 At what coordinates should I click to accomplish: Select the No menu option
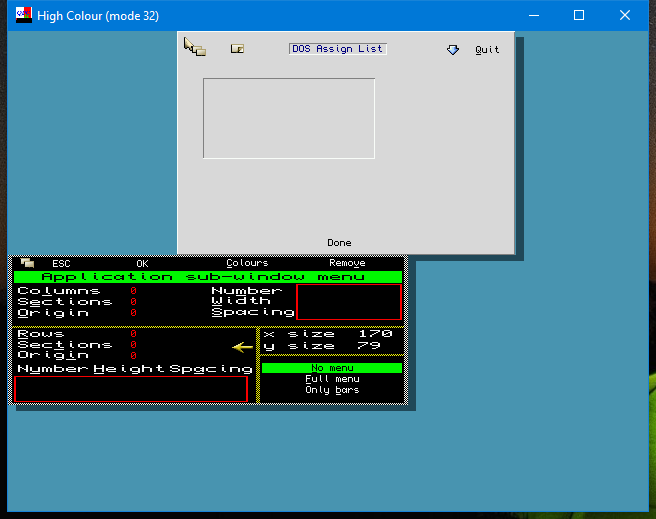coord(332,368)
